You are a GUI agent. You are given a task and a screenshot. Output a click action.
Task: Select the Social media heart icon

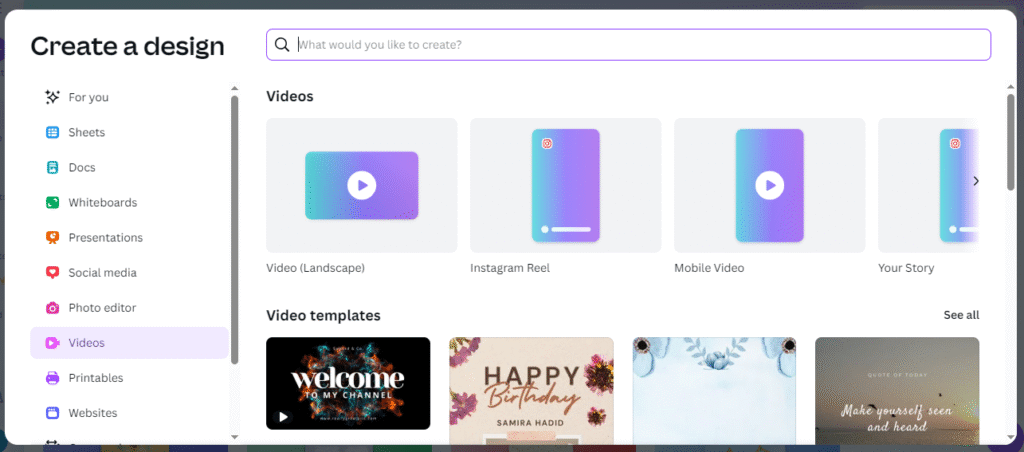pyautogui.click(x=53, y=272)
